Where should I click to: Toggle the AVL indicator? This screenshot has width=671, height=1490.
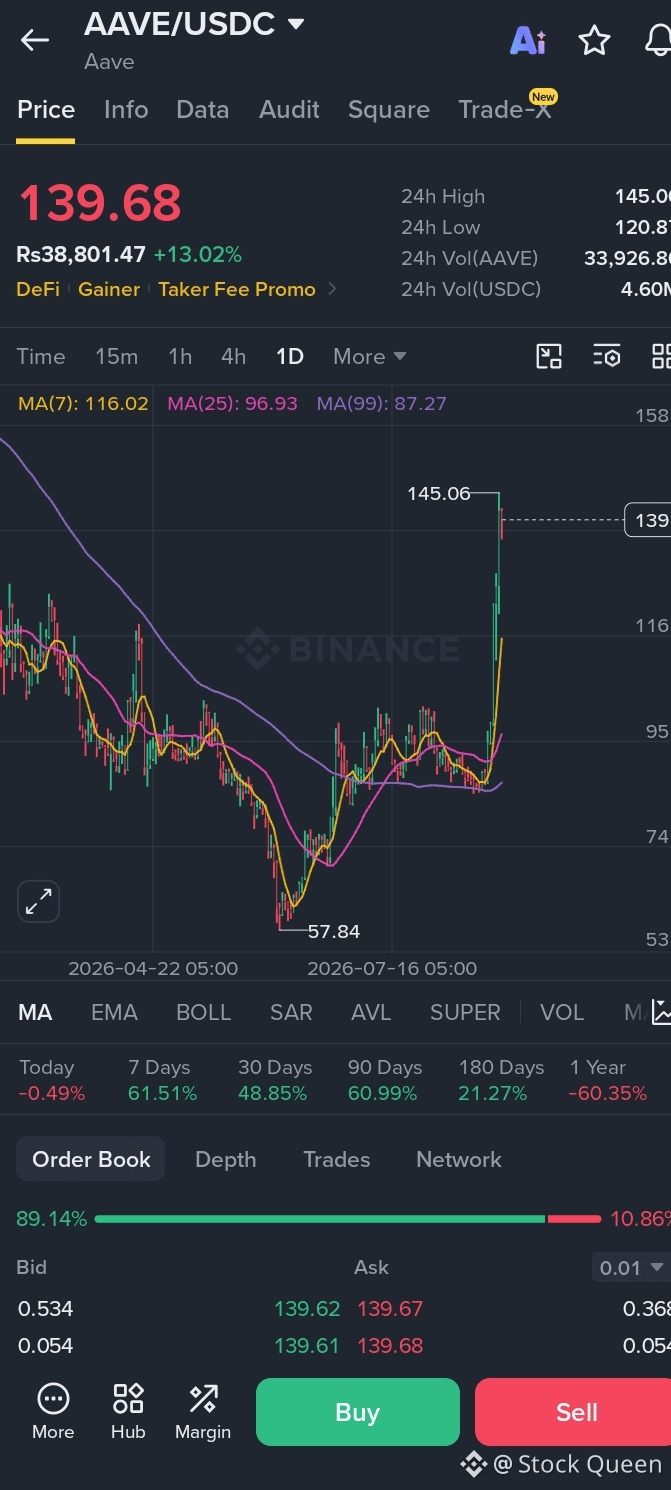(x=371, y=1012)
